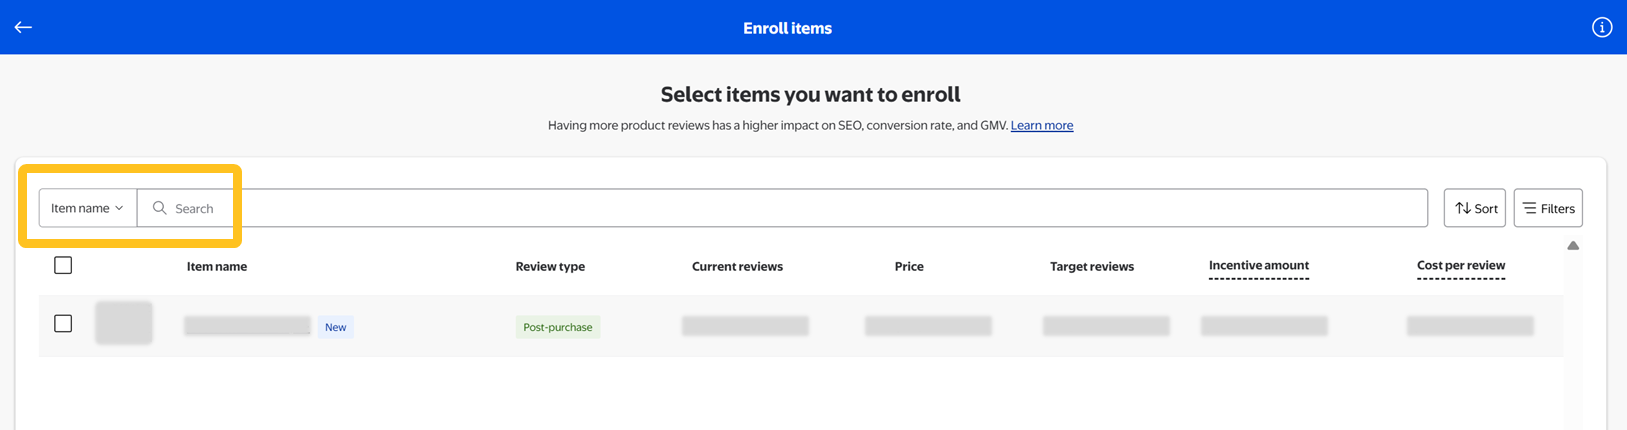Toggle the select all items checkbox
The image size is (1627, 430).
click(63, 265)
